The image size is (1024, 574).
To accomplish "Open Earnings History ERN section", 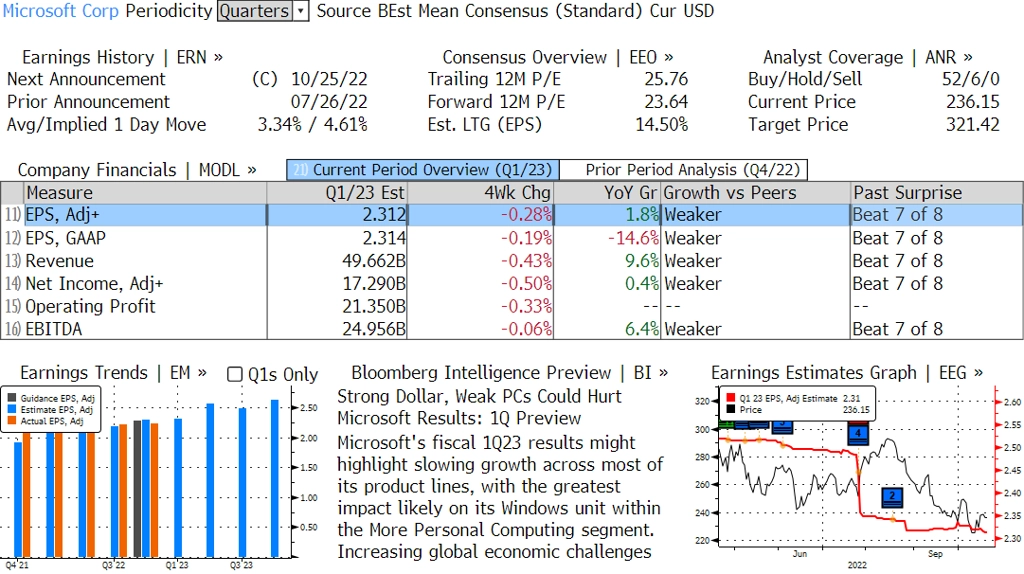I will point(122,57).
